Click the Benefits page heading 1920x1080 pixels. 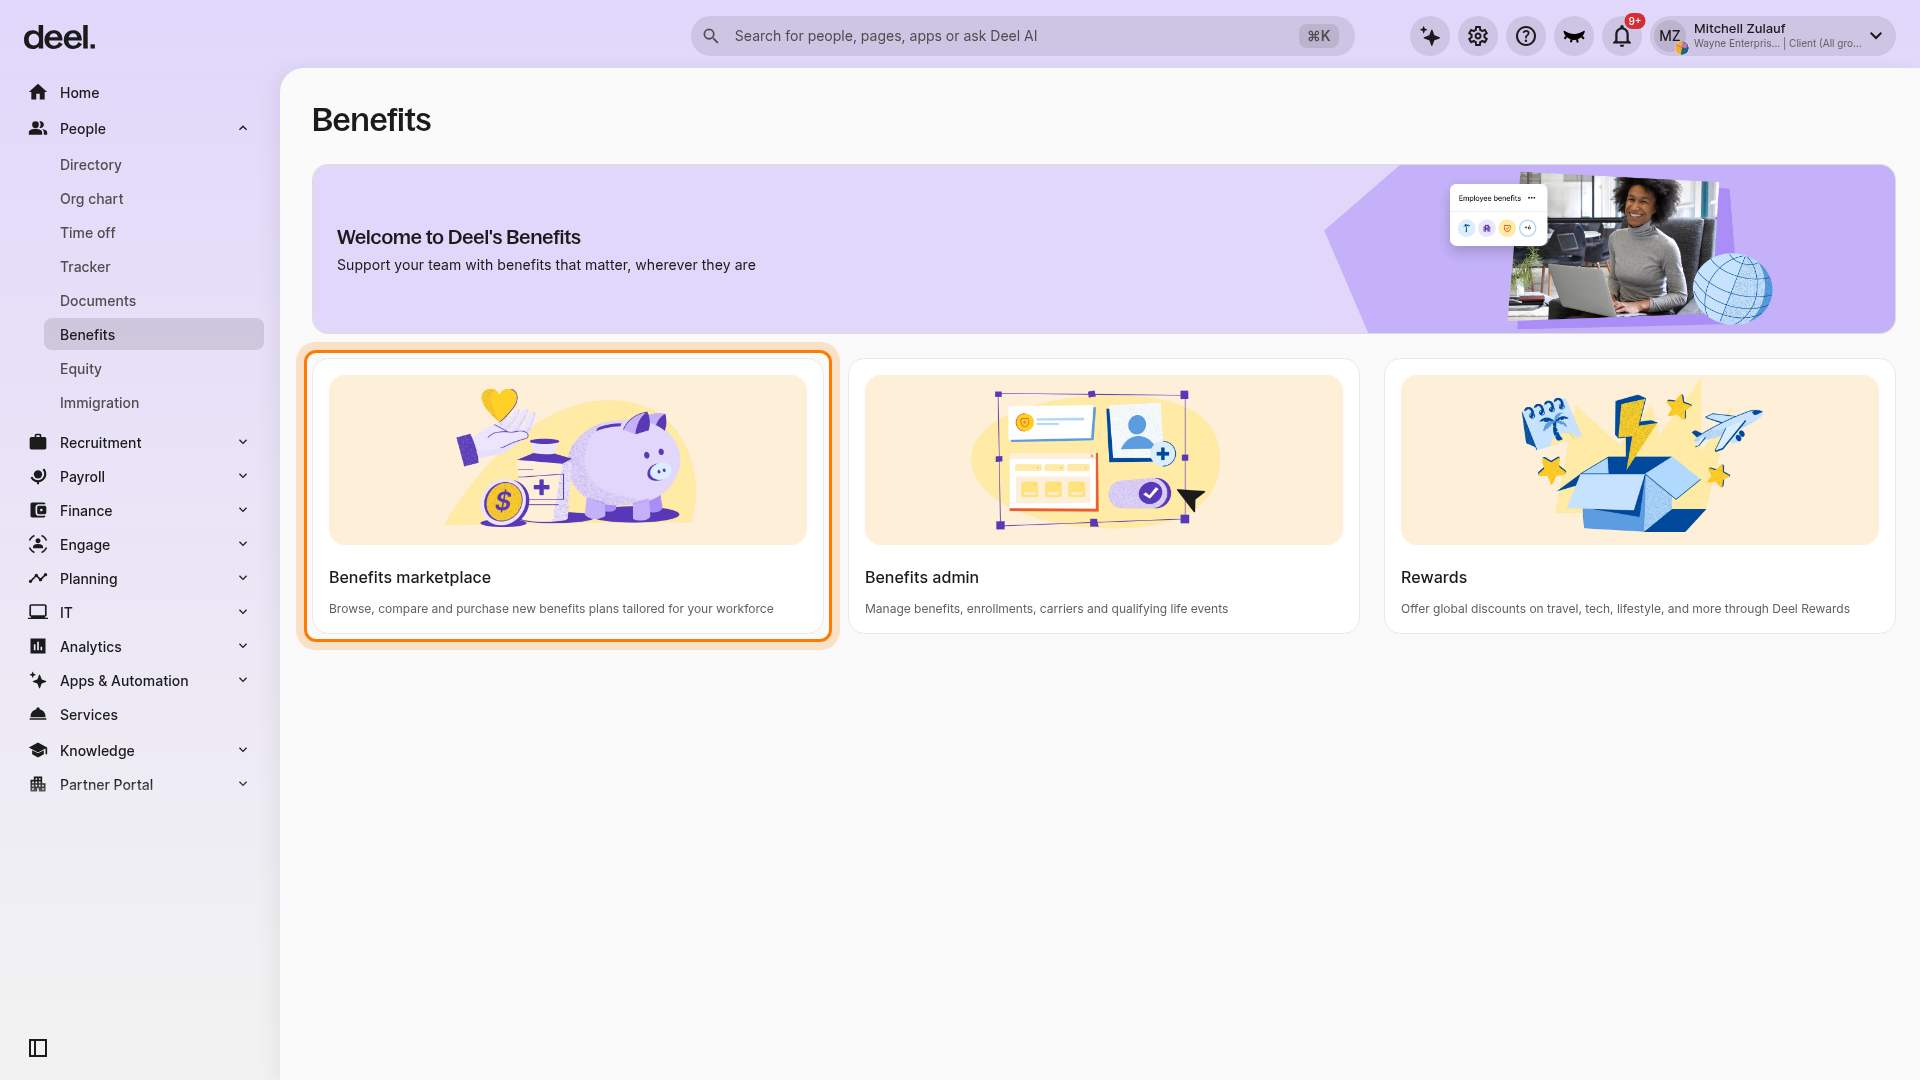click(371, 120)
